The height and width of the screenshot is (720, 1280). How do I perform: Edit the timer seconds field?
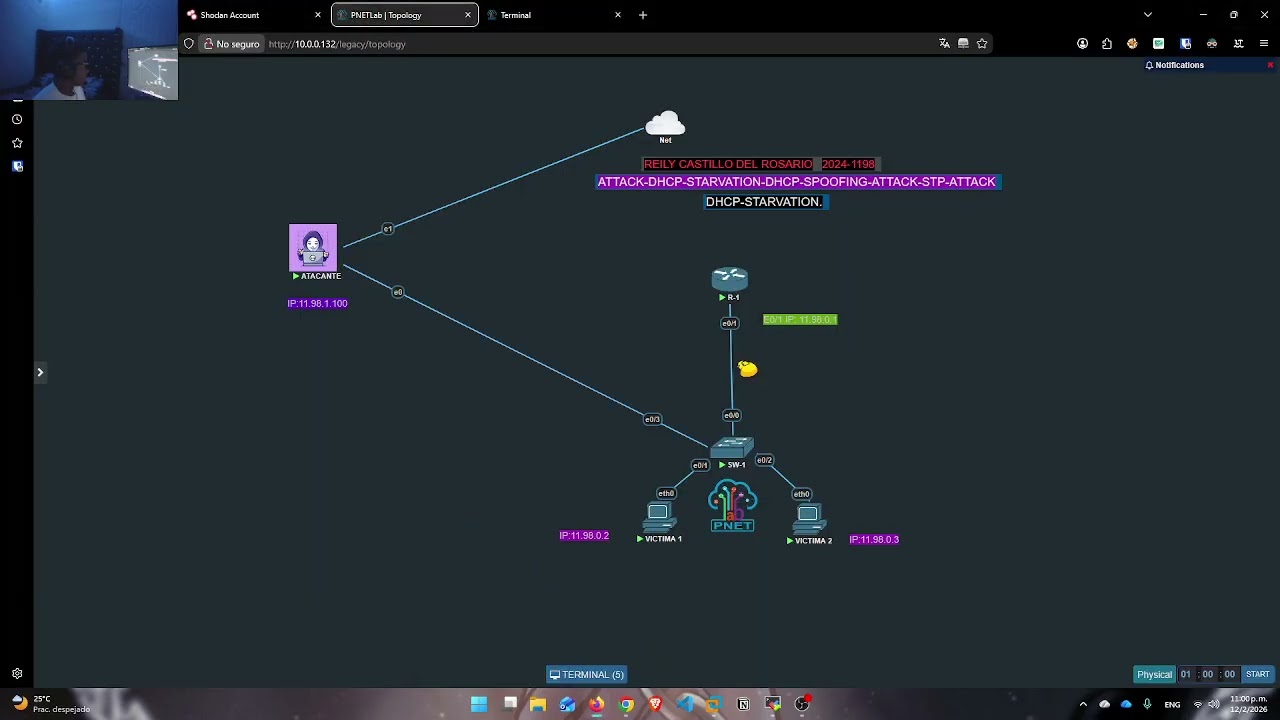pyautogui.click(x=1230, y=674)
